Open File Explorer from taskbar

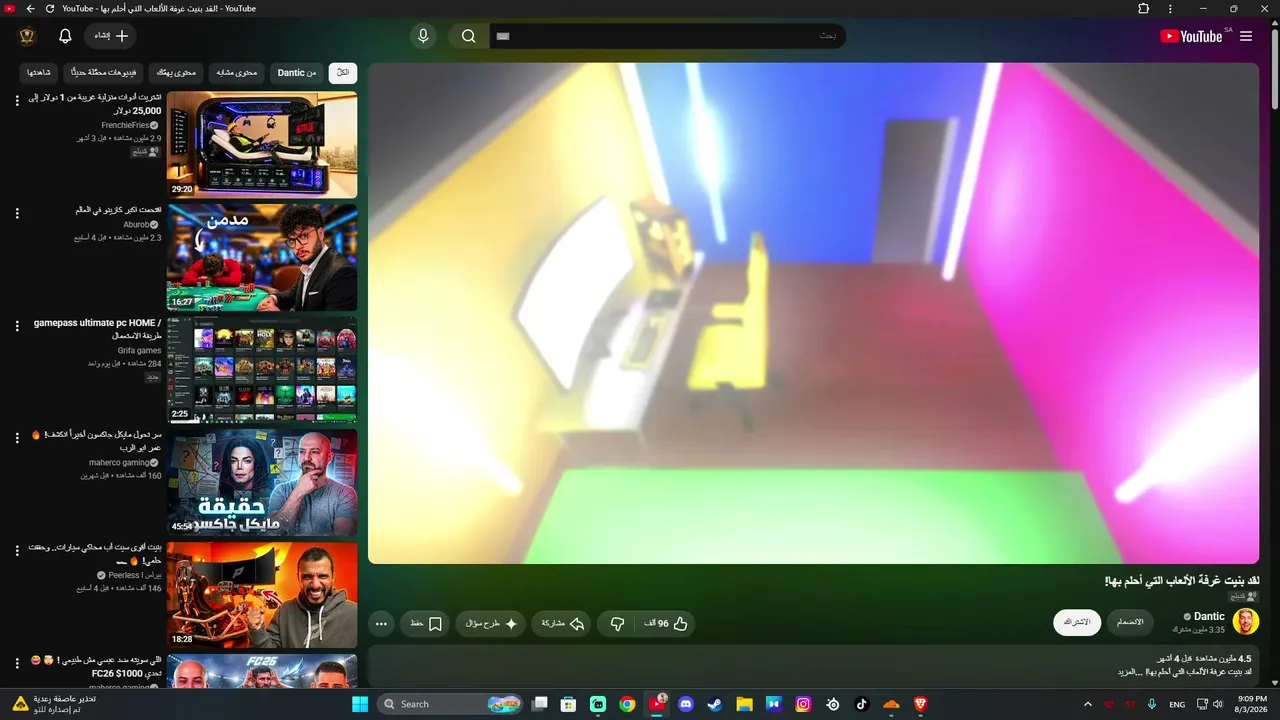(745, 704)
